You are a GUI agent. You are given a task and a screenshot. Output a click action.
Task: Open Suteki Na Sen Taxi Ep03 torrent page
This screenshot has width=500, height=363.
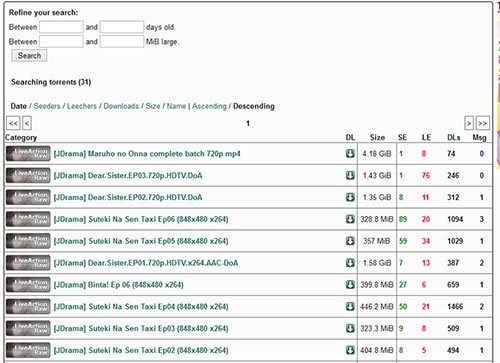[x=141, y=328]
